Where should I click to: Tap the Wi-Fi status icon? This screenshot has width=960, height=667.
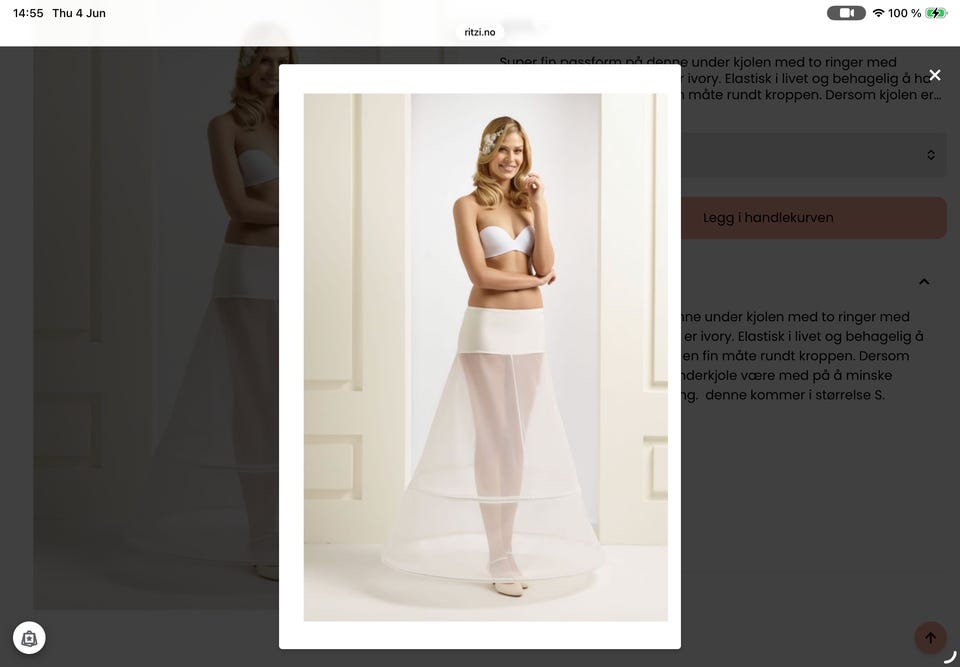tap(879, 13)
